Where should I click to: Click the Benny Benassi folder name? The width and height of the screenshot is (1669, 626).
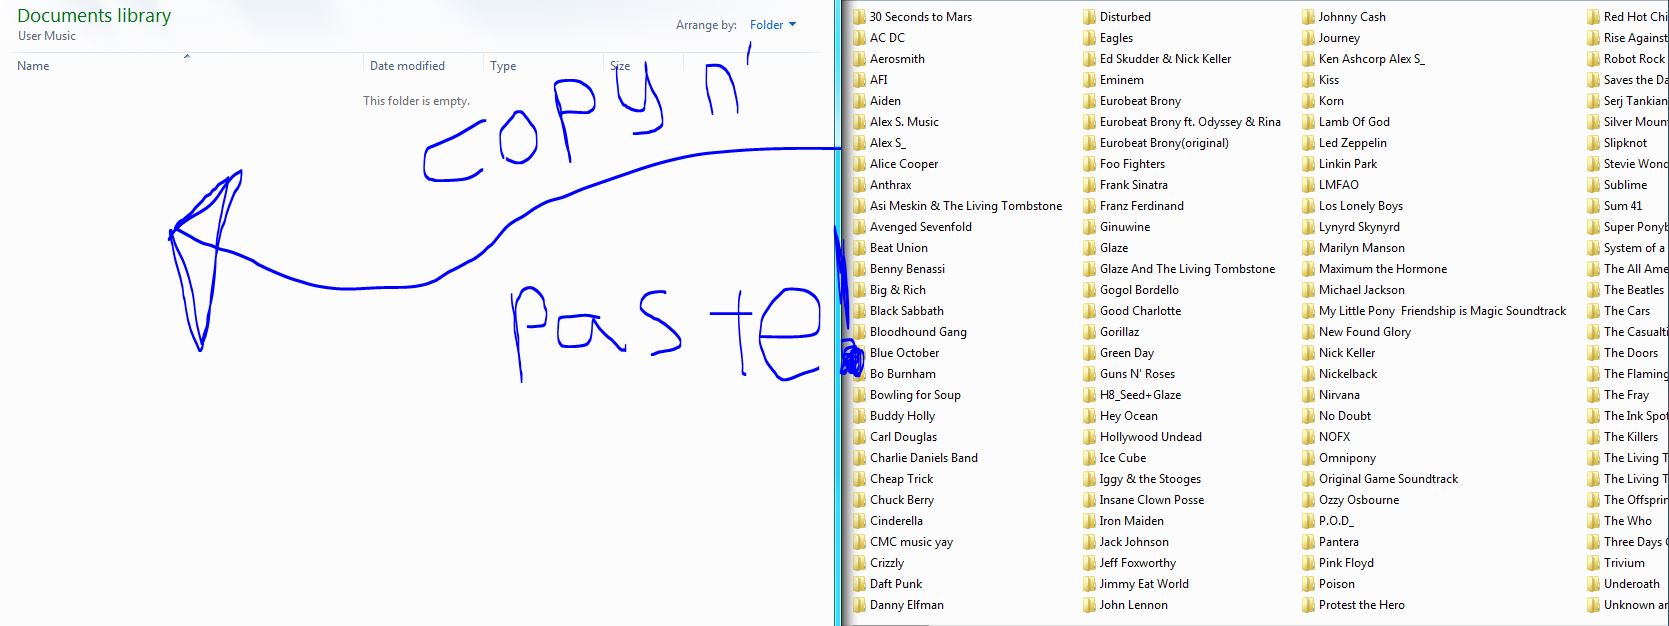tap(907, 269)
